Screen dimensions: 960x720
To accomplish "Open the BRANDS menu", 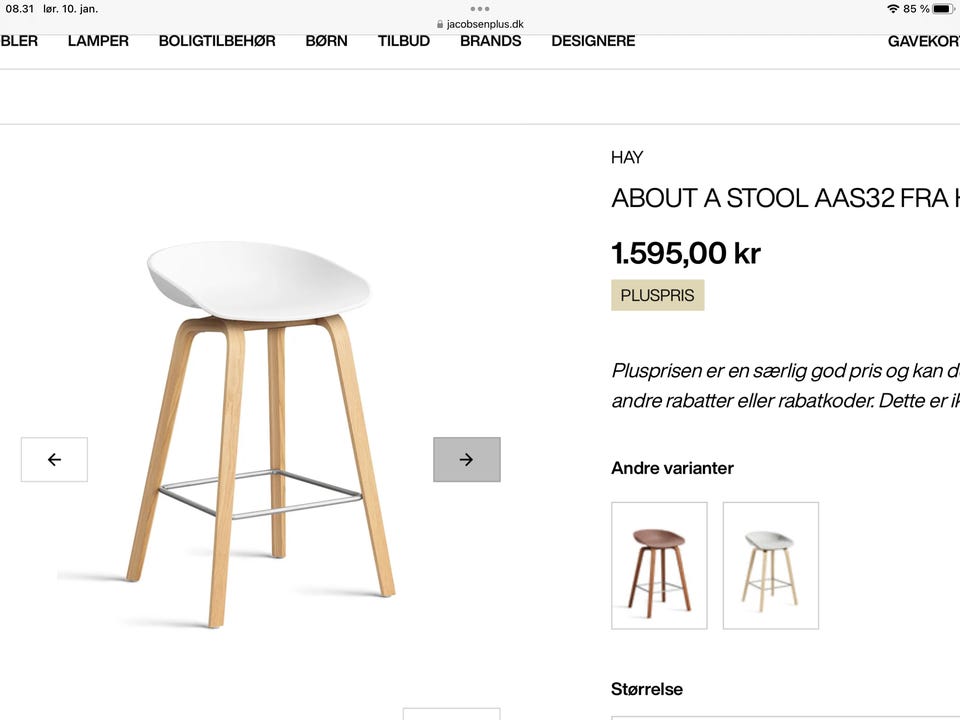I will (x=490, y=41).
